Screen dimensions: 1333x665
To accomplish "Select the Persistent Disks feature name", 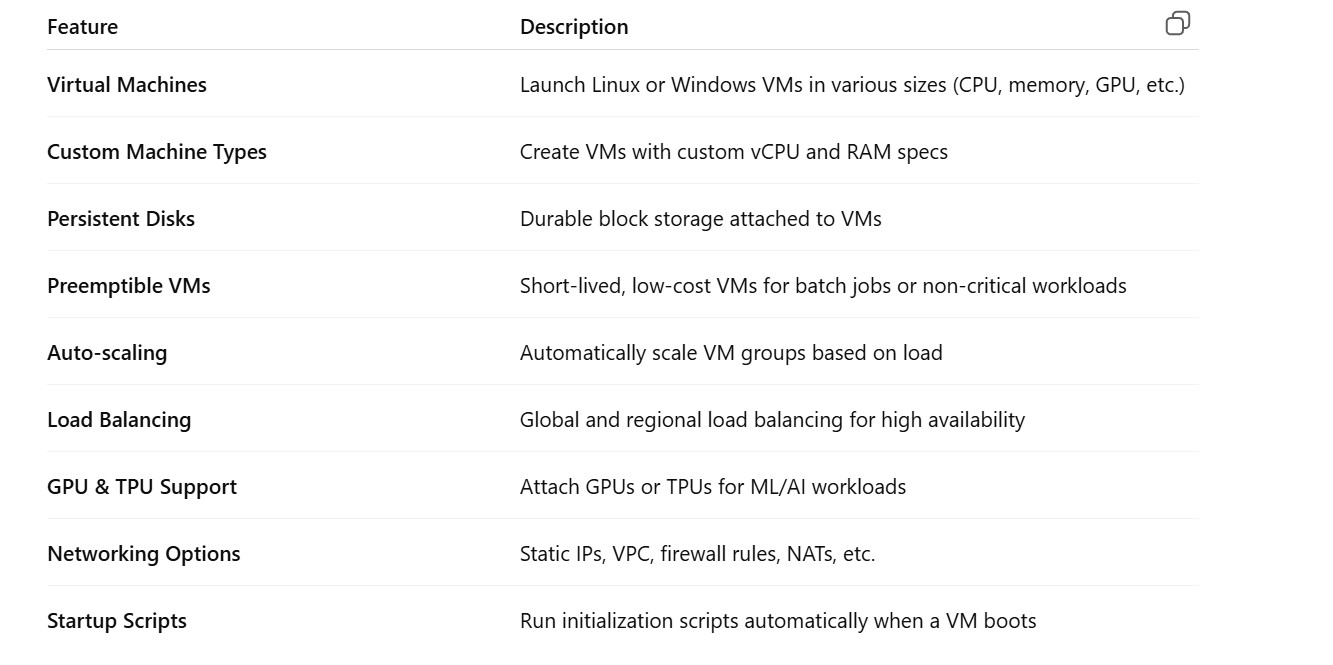I will (x=121, y=219).
